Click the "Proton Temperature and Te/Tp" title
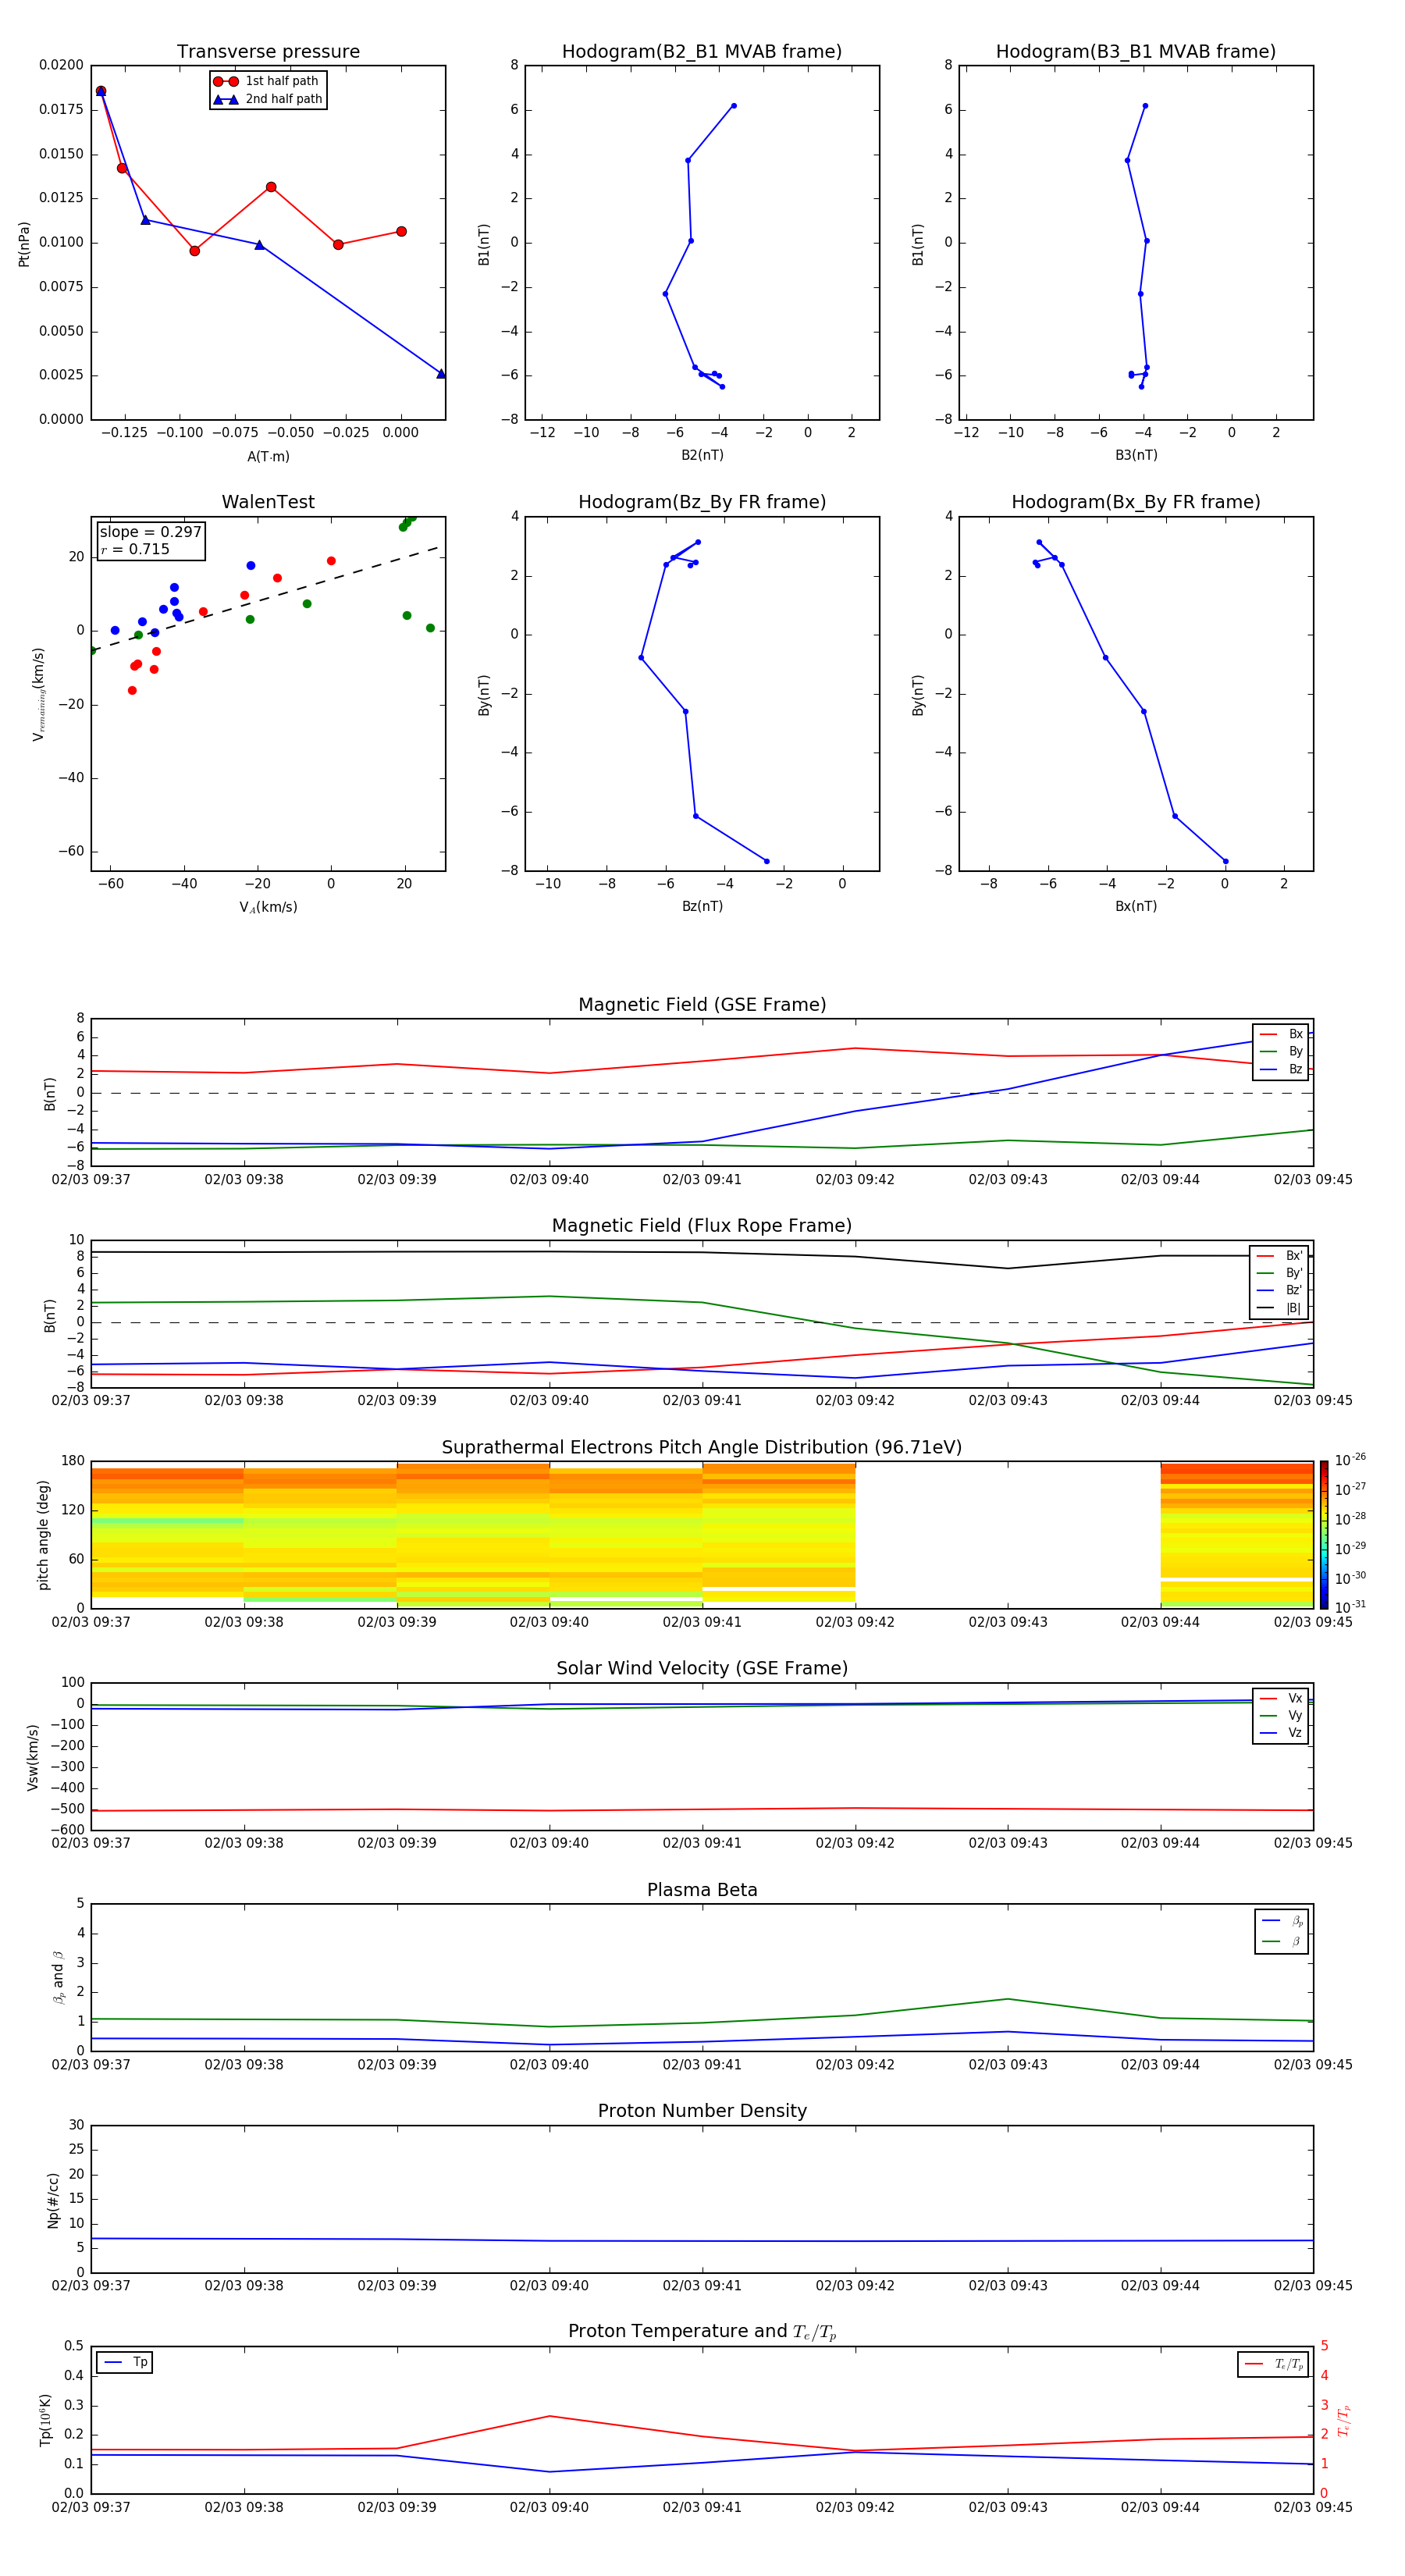1405x2576 pixels. point(702,2332)
